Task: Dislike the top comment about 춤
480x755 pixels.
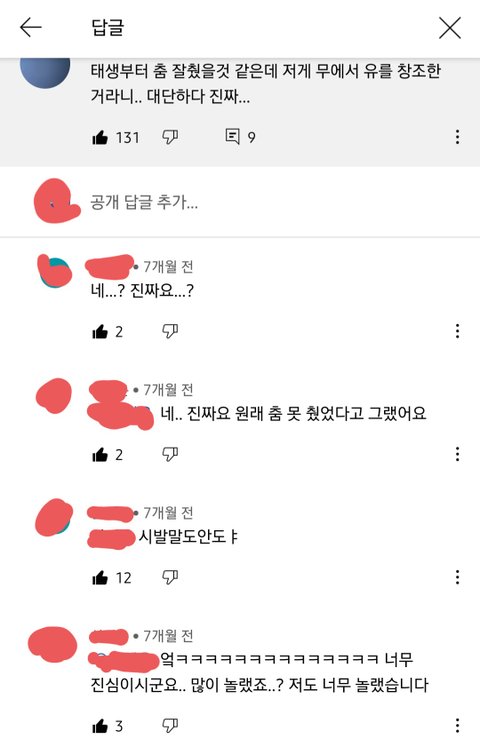Action: 169,138
